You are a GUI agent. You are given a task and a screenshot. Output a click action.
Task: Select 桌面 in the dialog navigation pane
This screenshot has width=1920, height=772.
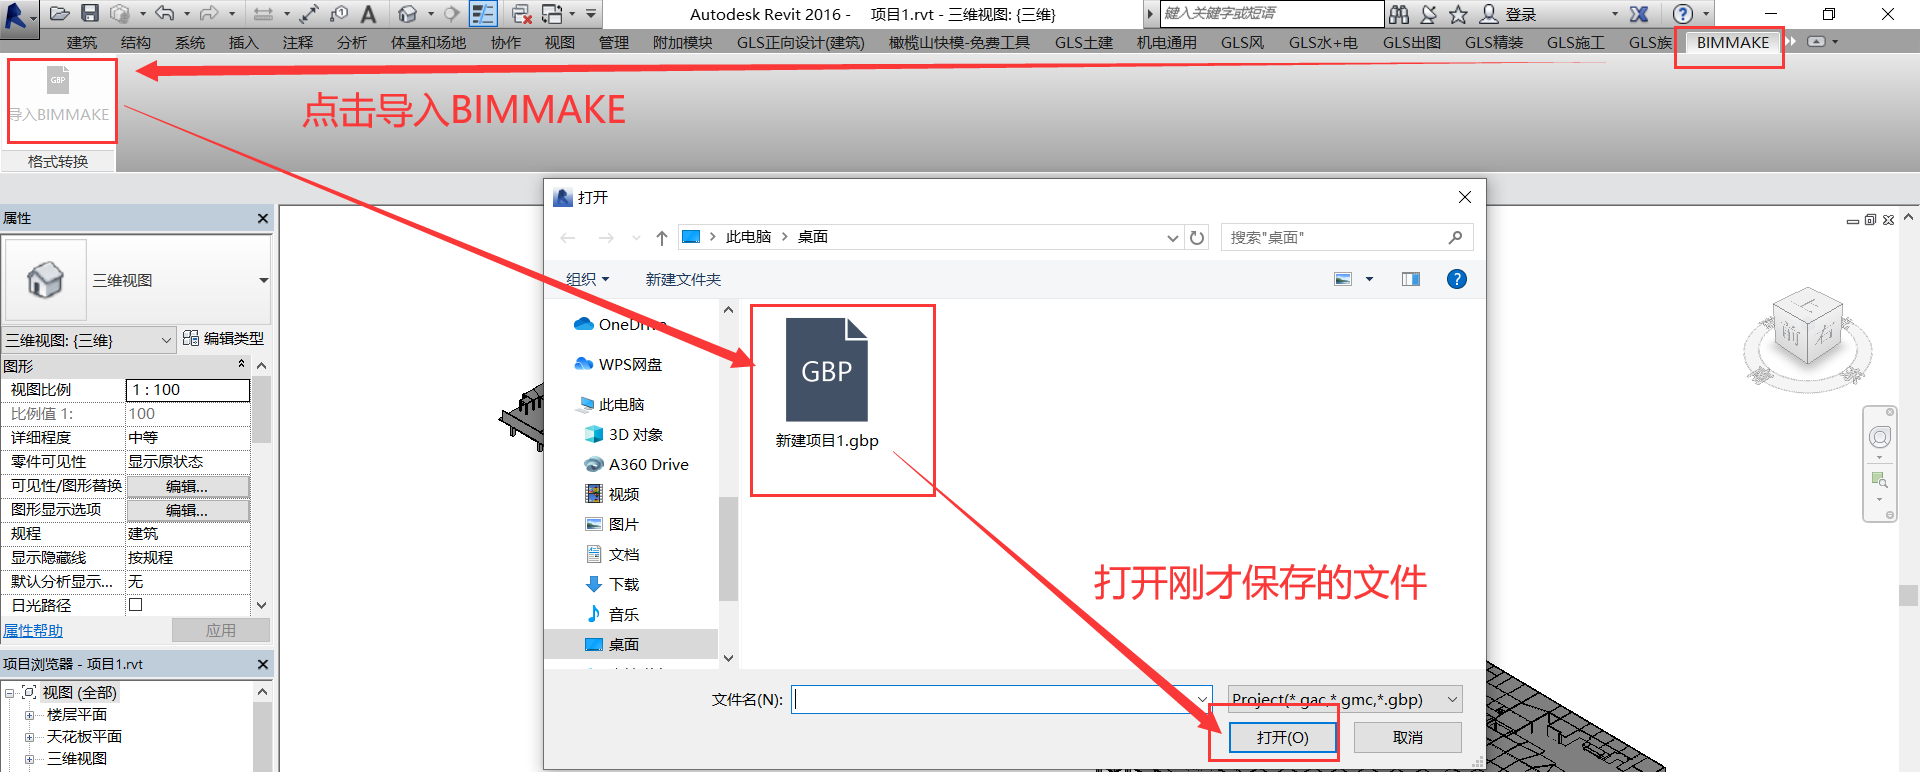click(624, 644)
